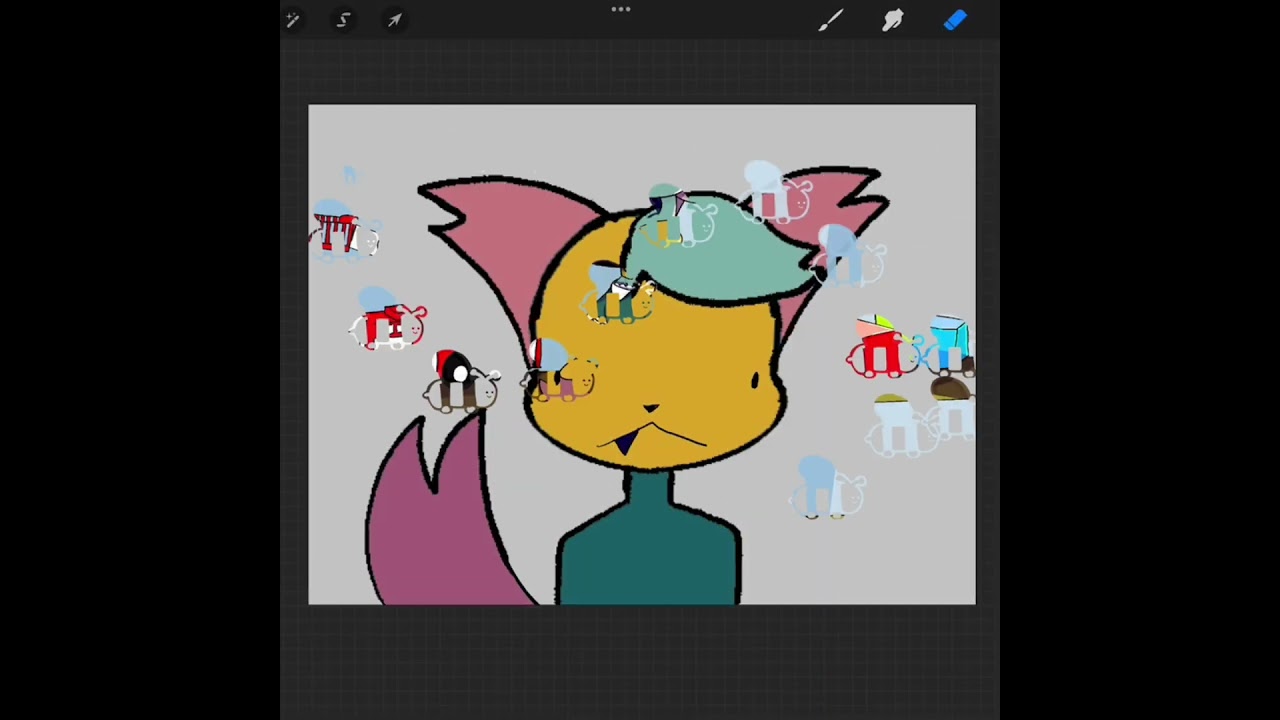Open the three-dot multitasking menu
This screenshot has height=720, width=1280.
click(x=621, y=10)
